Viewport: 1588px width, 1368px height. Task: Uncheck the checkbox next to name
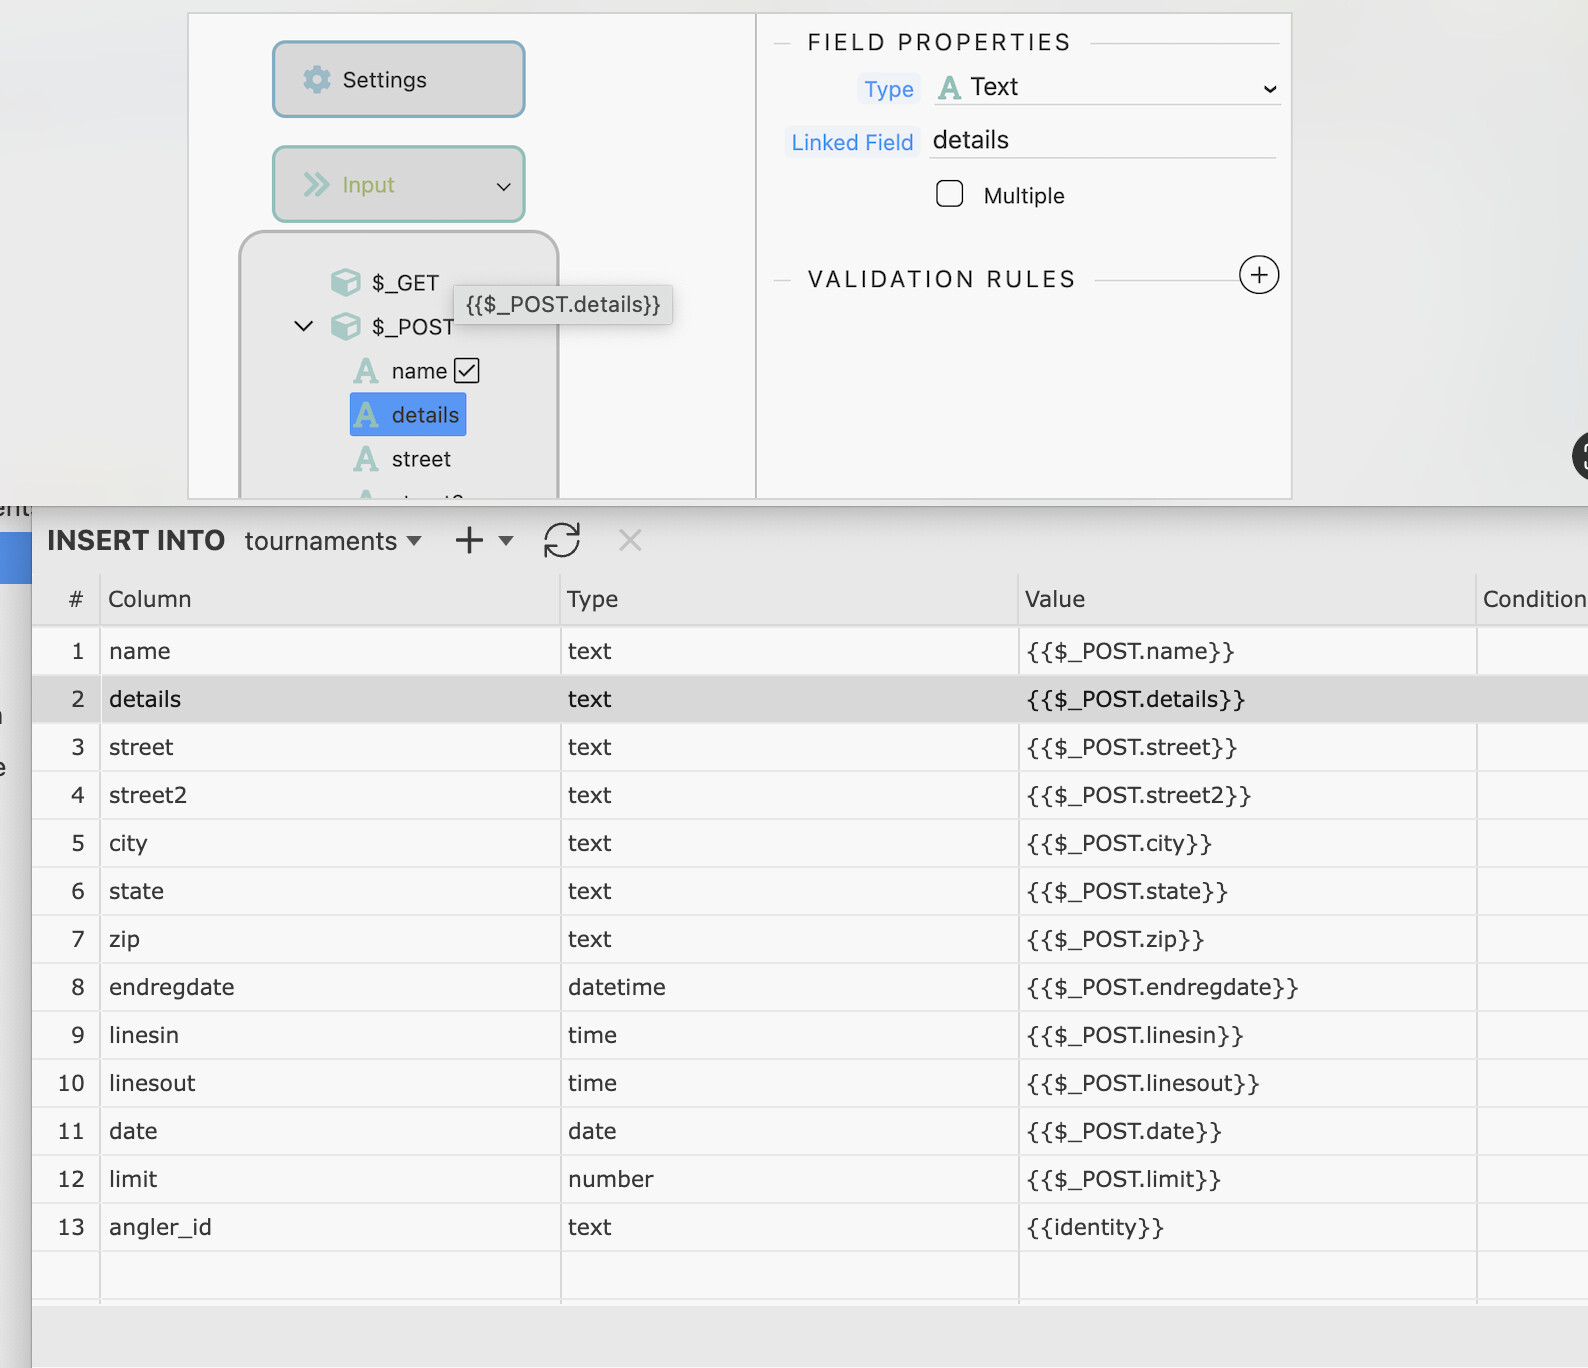[x=467, y=371]
